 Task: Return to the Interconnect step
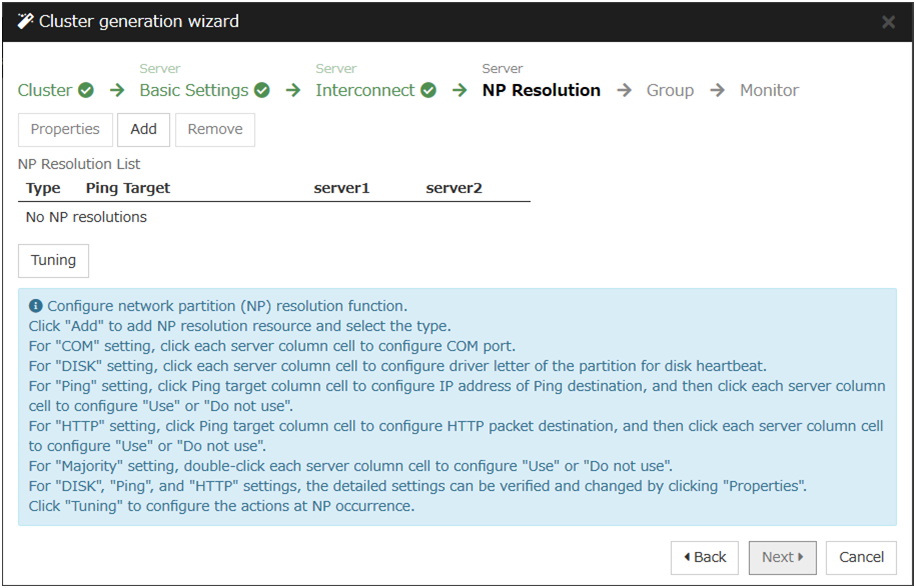click(365, 91)
